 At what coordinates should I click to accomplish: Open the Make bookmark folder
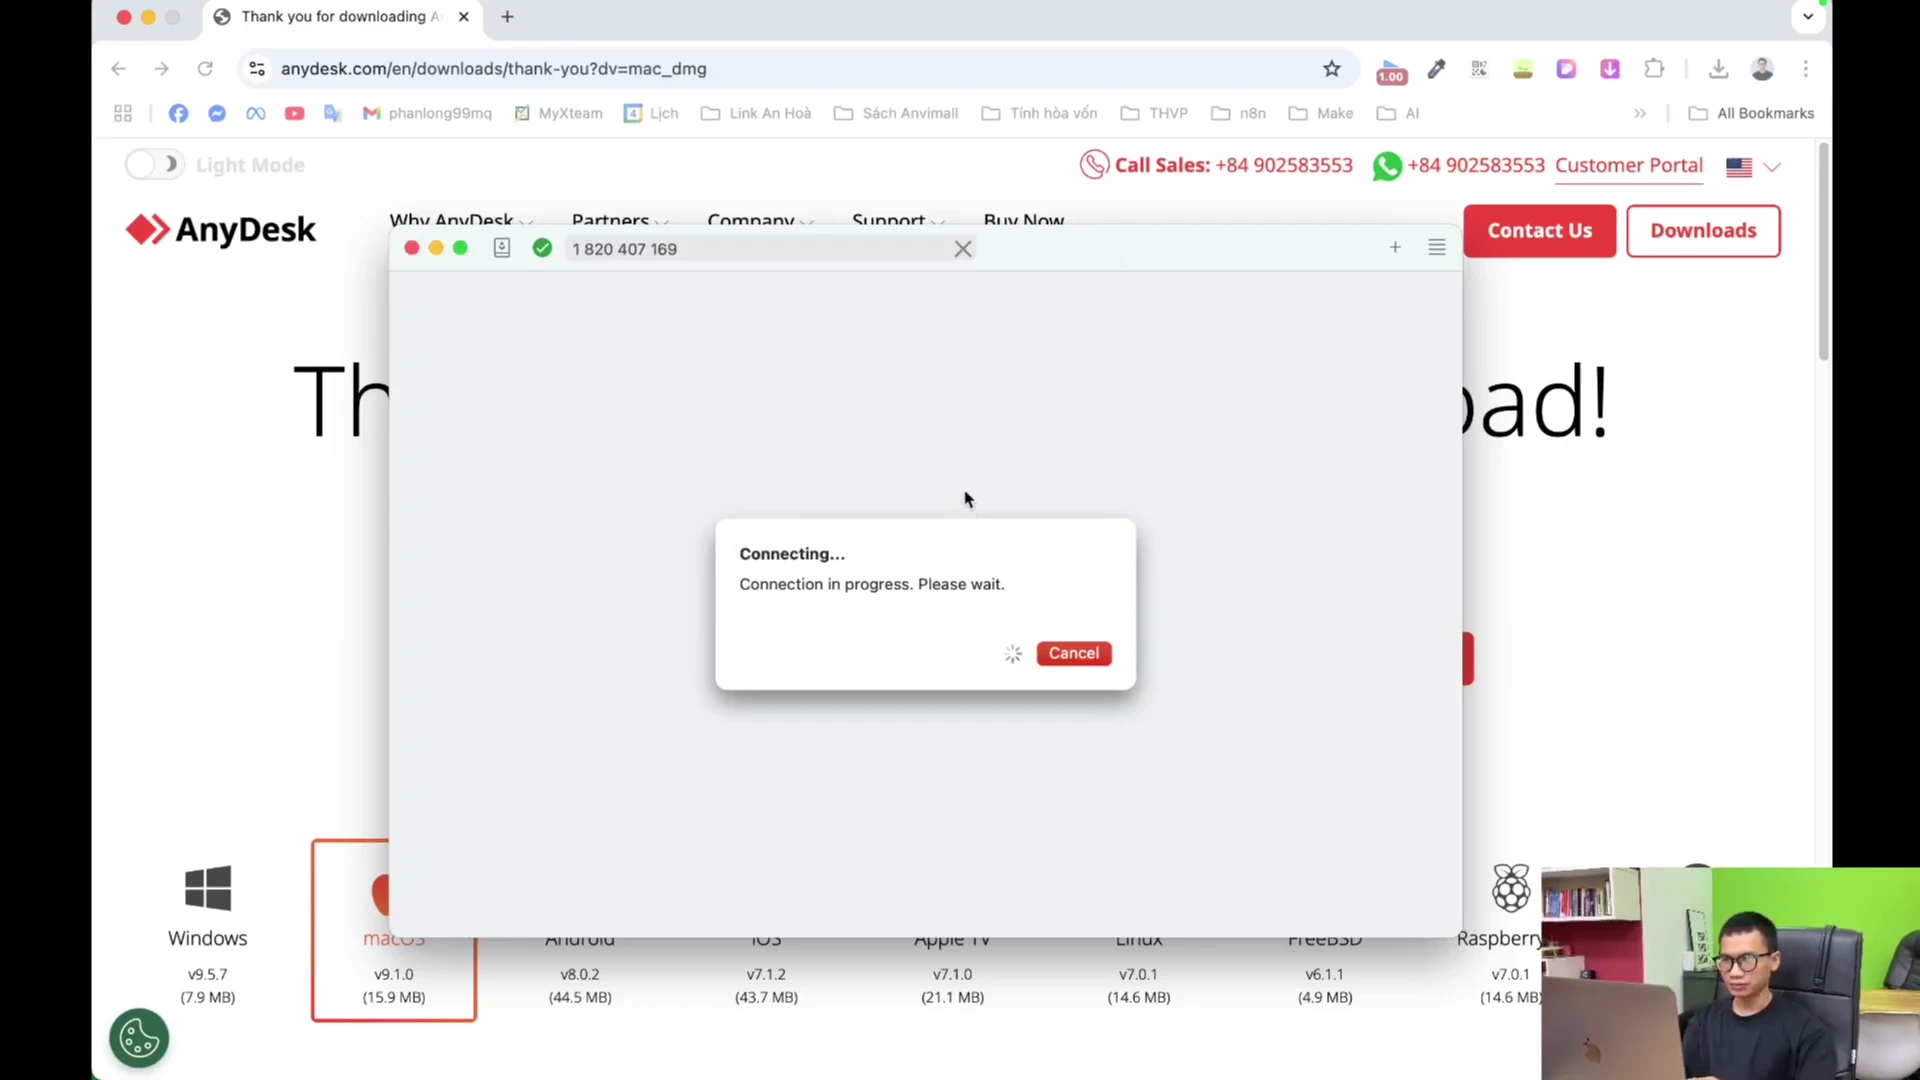(1321, 113)
